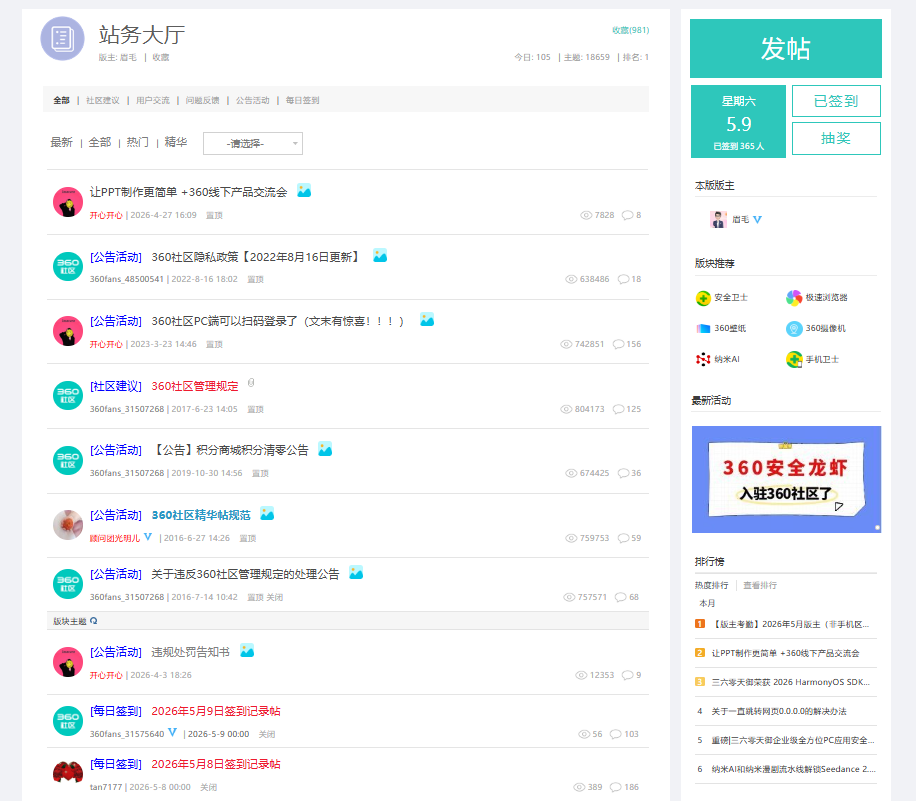Open the 360壁纸 board icon
Image resolution: width=916 pixels, height=801 pixels.
[703, 329]
